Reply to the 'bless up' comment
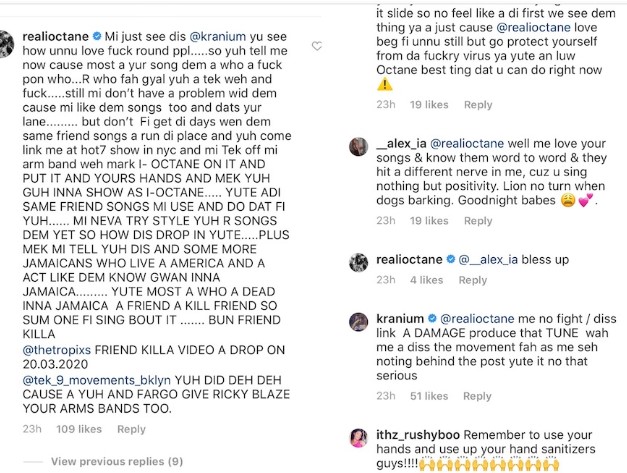This screenshot has height=473, width=627. tap(472, 280)
